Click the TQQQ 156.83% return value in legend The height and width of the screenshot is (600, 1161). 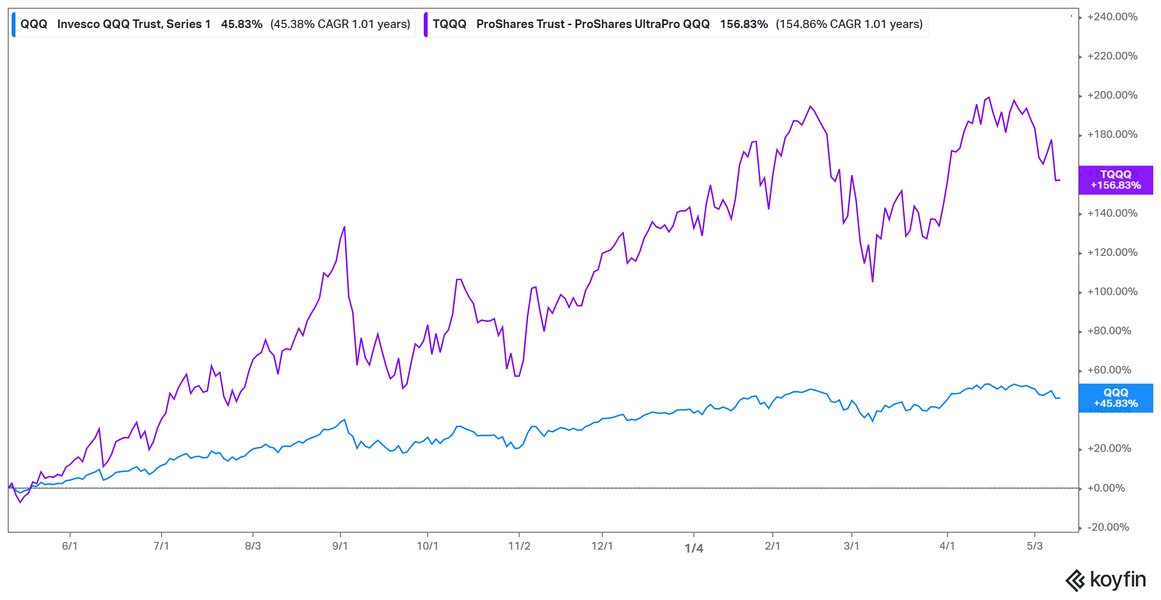[744, 24]
